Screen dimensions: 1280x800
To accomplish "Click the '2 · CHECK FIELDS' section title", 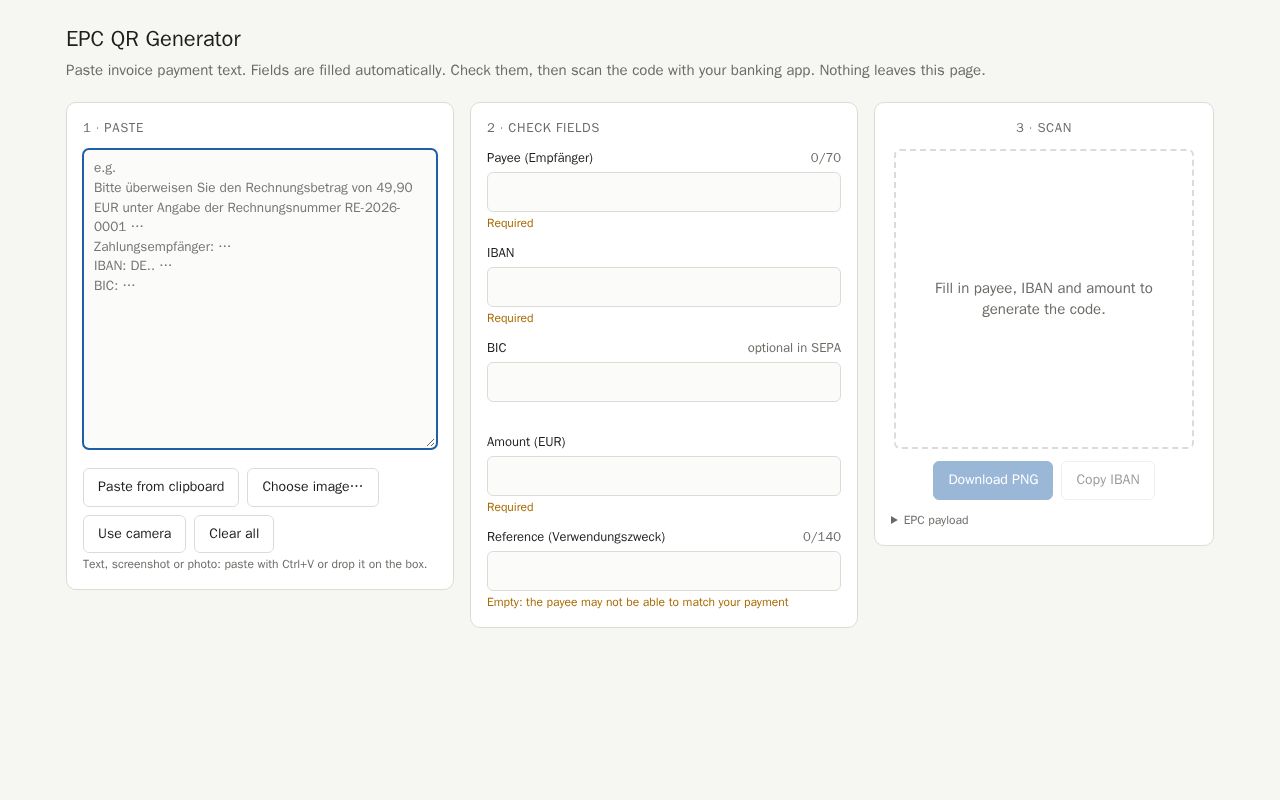I will pyautogui.click(x=543, y=128).
